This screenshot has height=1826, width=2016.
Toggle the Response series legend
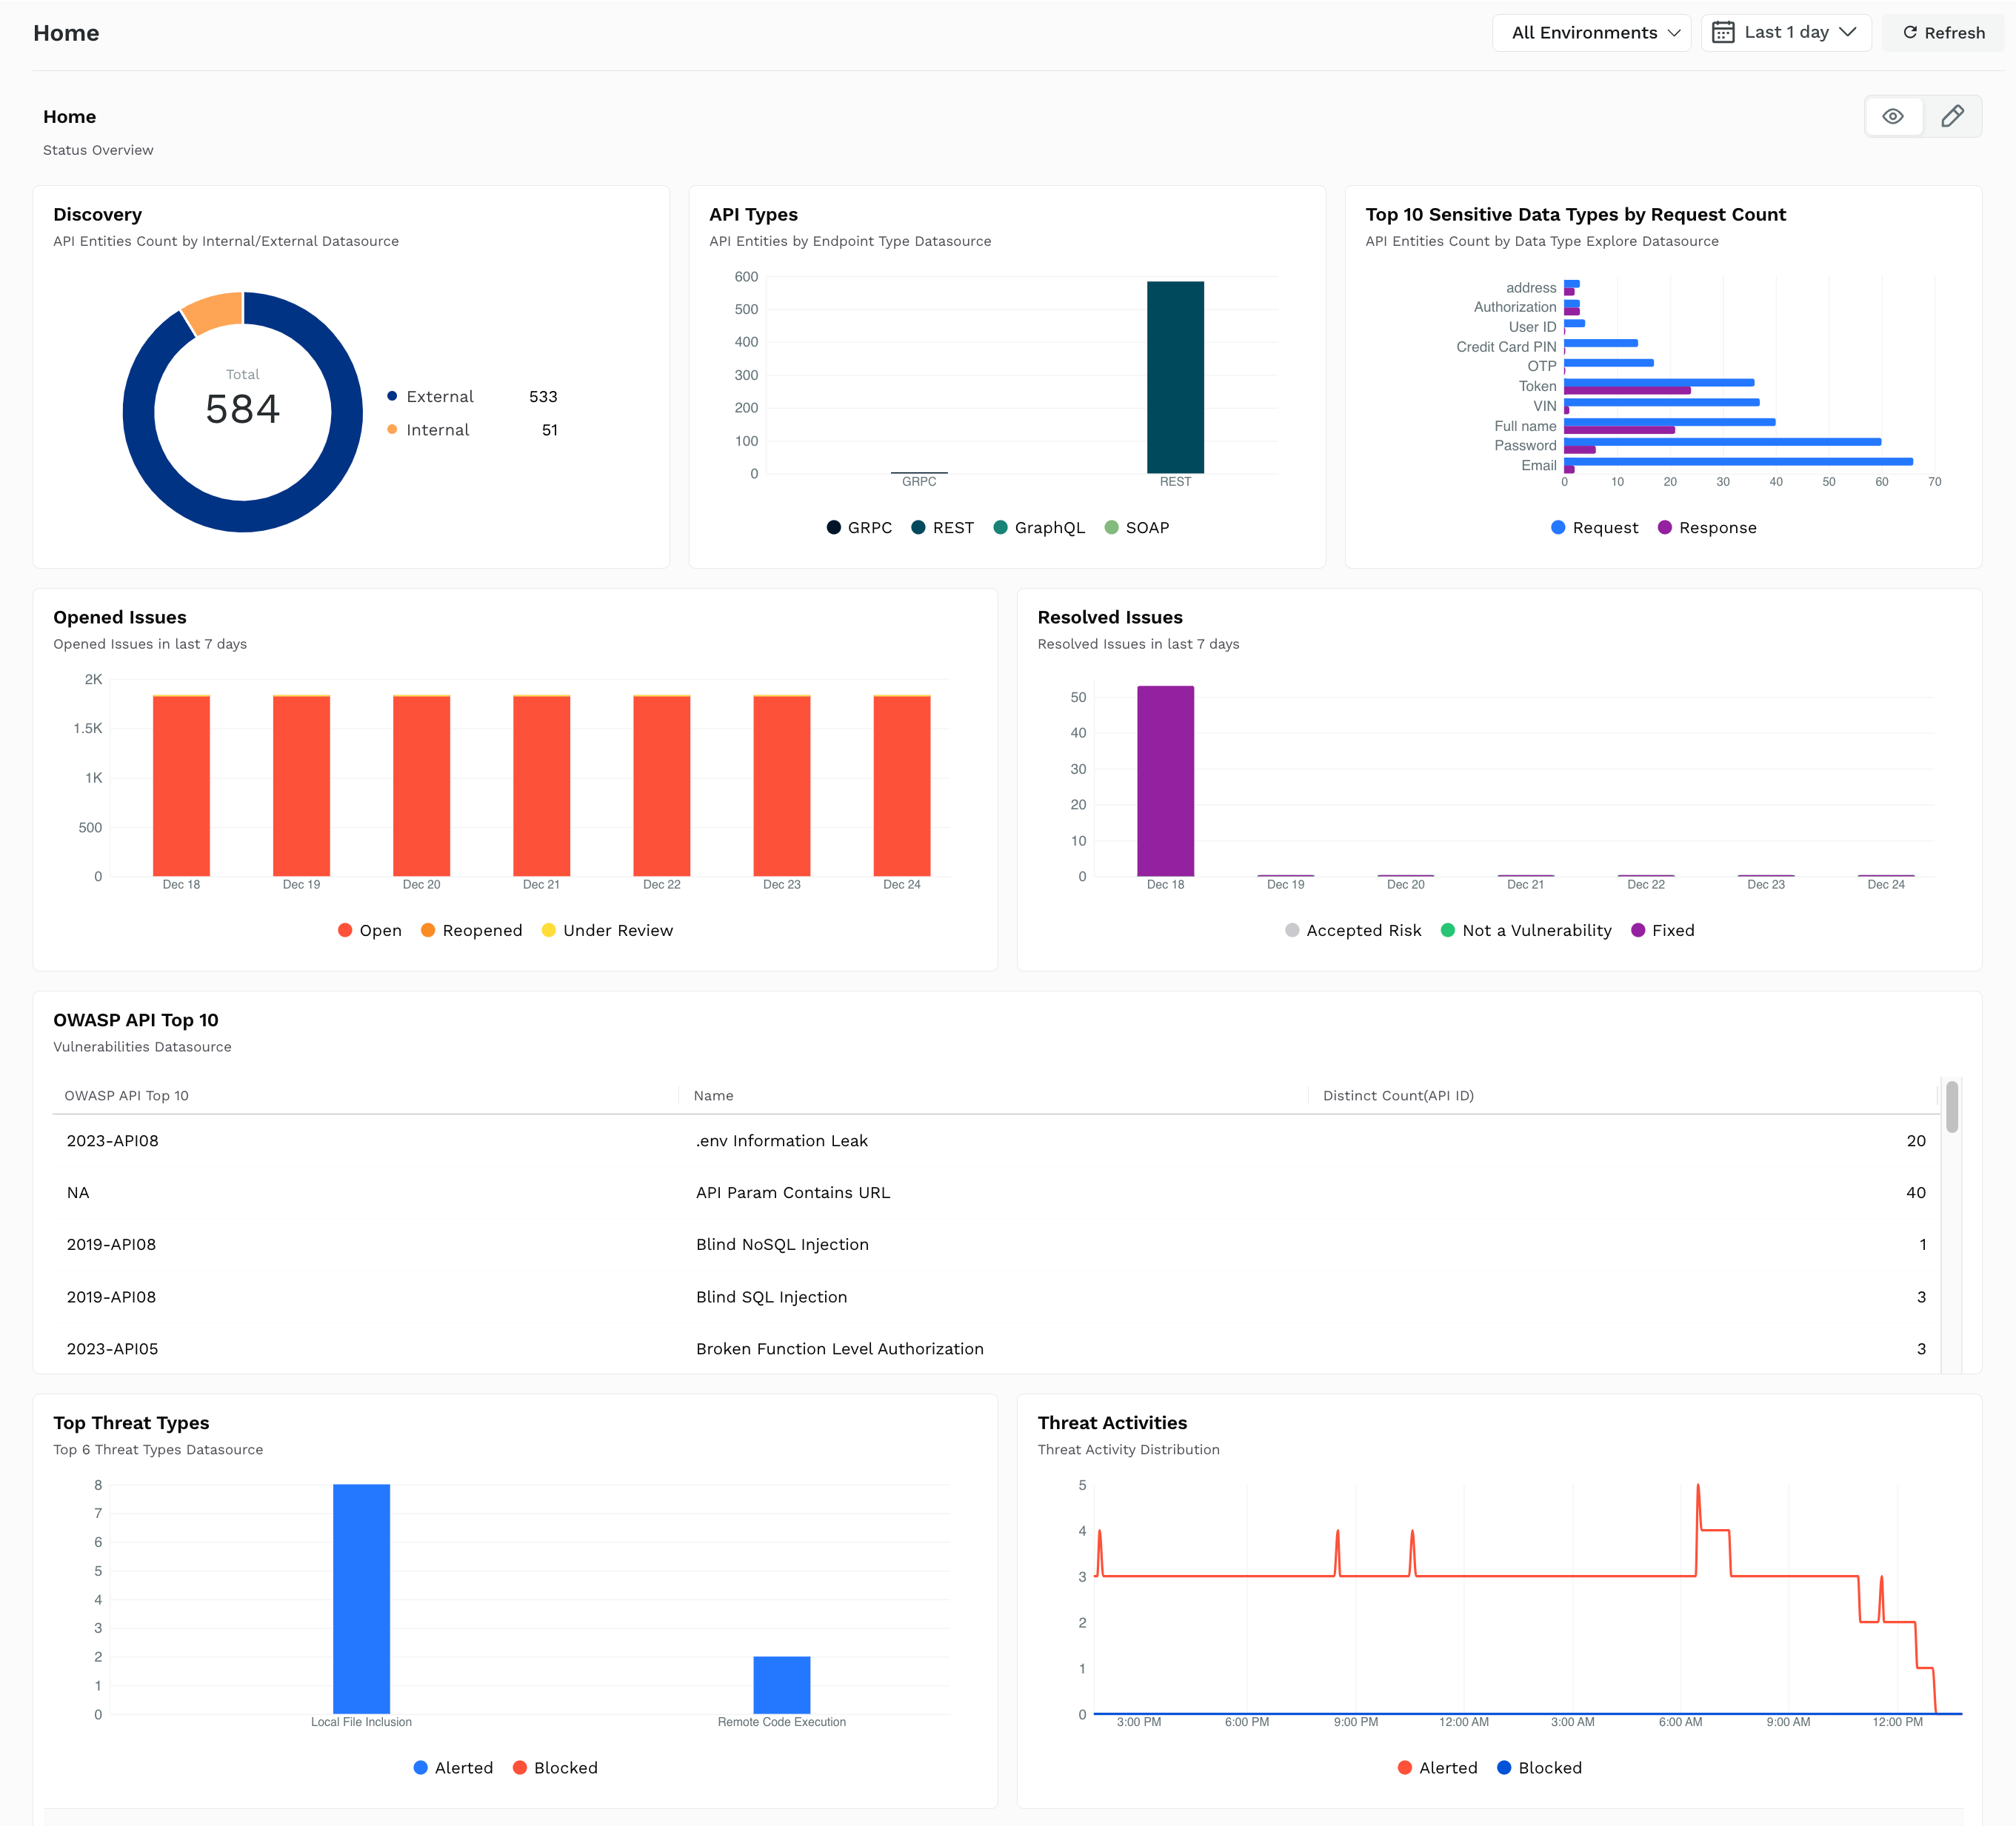[1707, 528]
